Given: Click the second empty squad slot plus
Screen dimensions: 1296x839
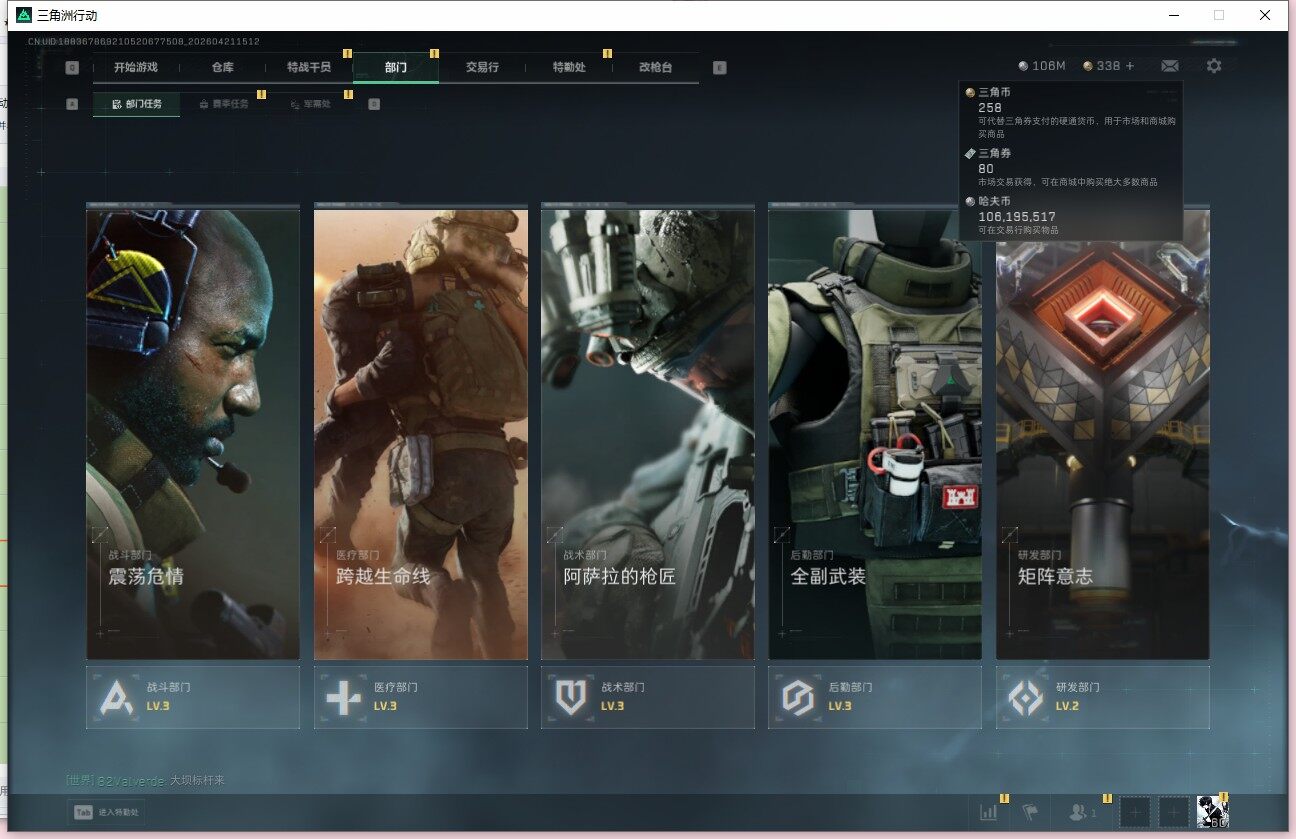Looking at the screenshot, I should pos(1174,813).
